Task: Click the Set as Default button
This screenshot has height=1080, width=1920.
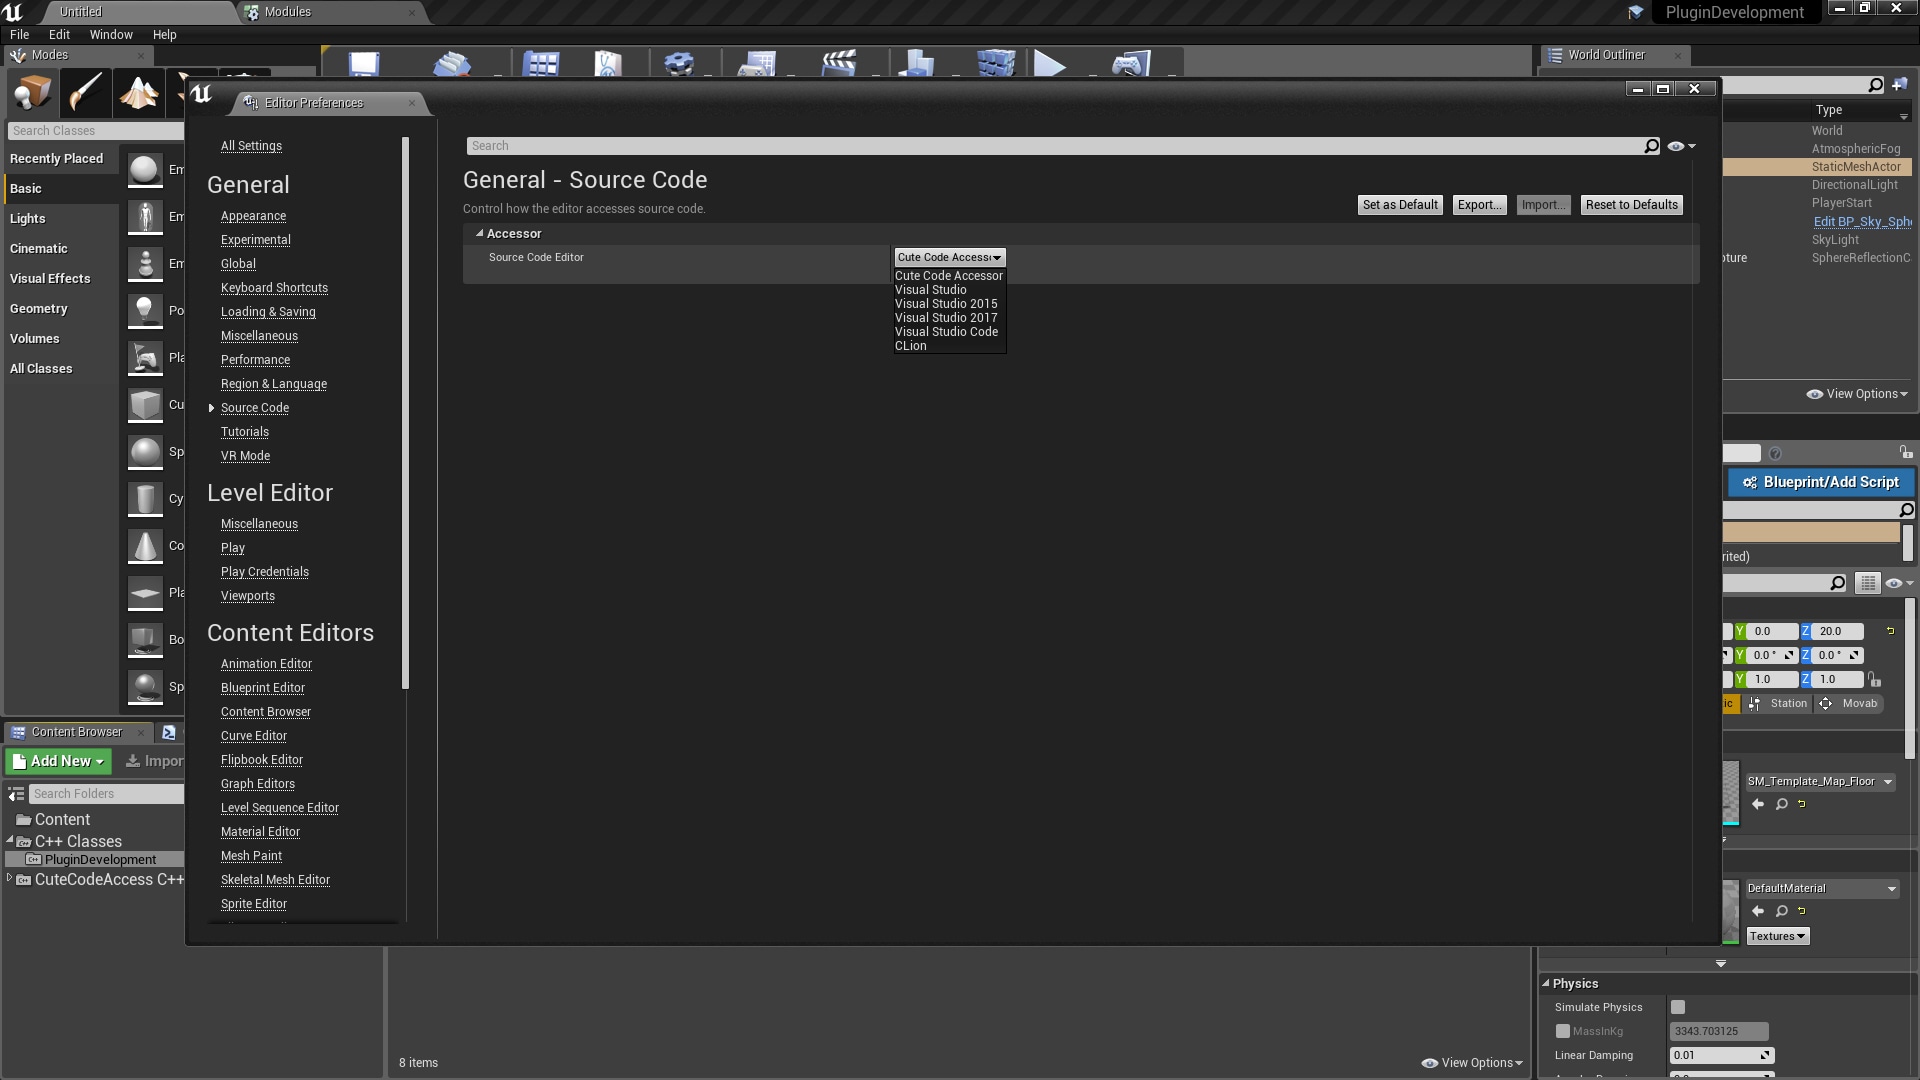Action: click(1399, 204)
